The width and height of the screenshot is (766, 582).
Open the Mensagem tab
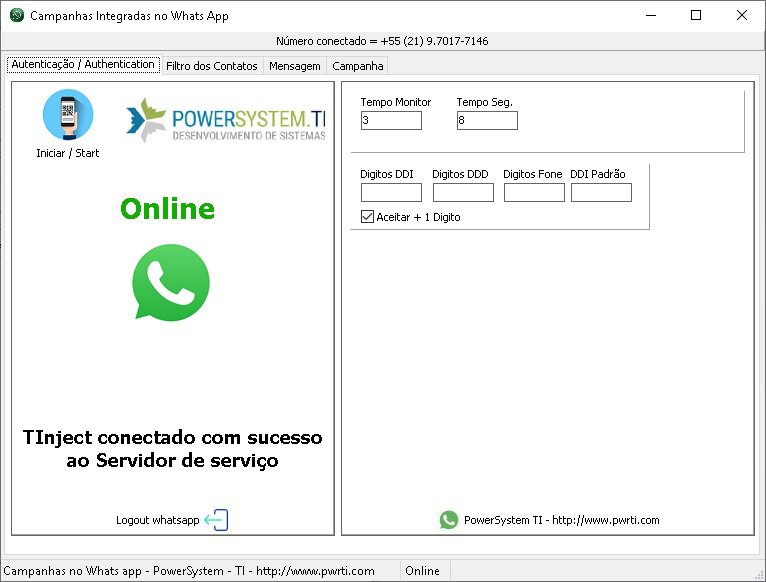295,66
